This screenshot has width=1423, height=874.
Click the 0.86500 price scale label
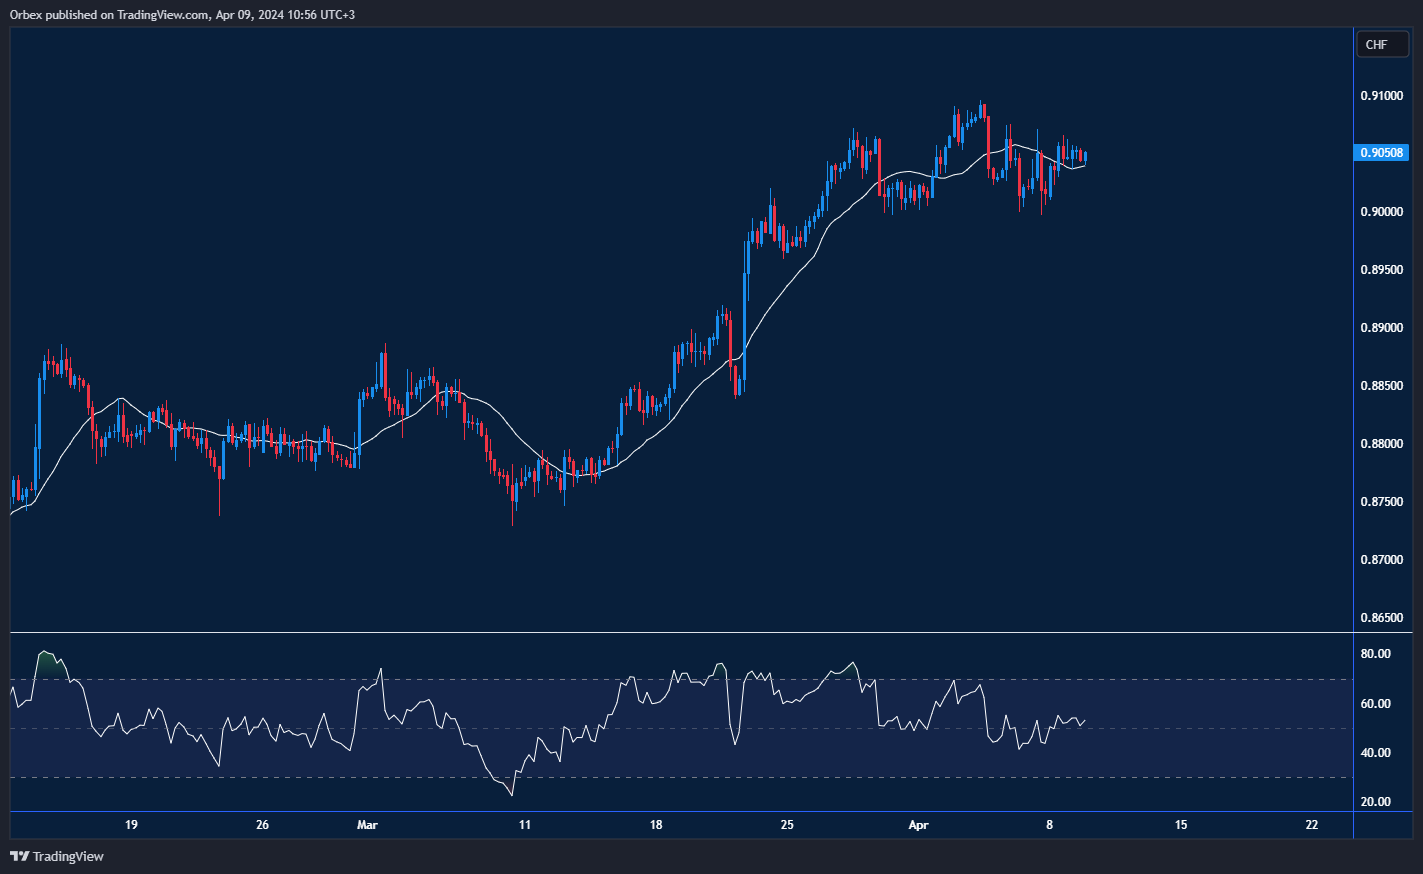tap(1381, 618)
